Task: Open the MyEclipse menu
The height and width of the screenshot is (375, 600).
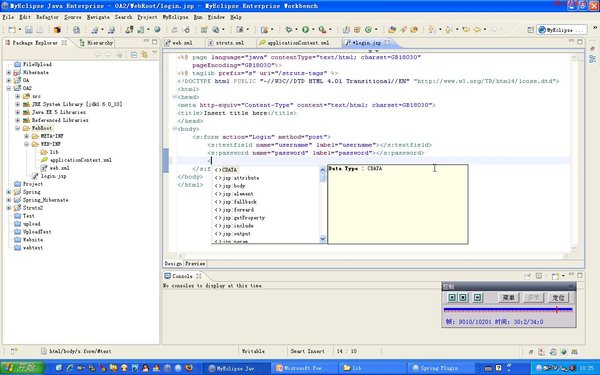Action: tap(175, 17)
